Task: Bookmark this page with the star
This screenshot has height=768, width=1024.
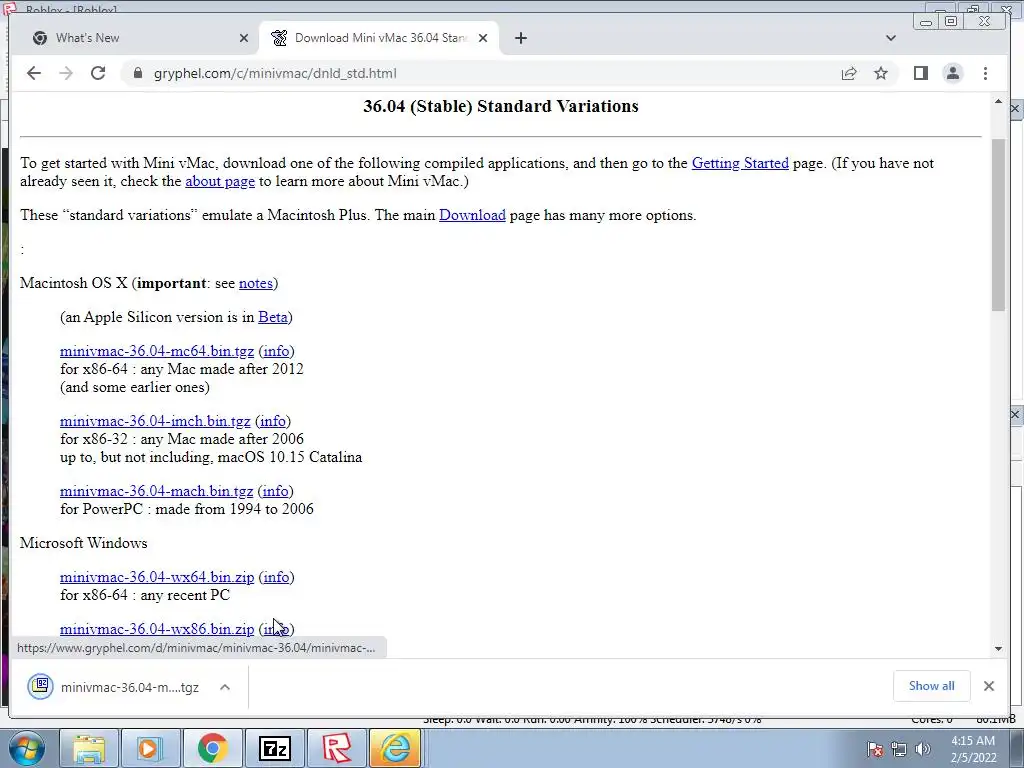Action: tap(881, 73)
